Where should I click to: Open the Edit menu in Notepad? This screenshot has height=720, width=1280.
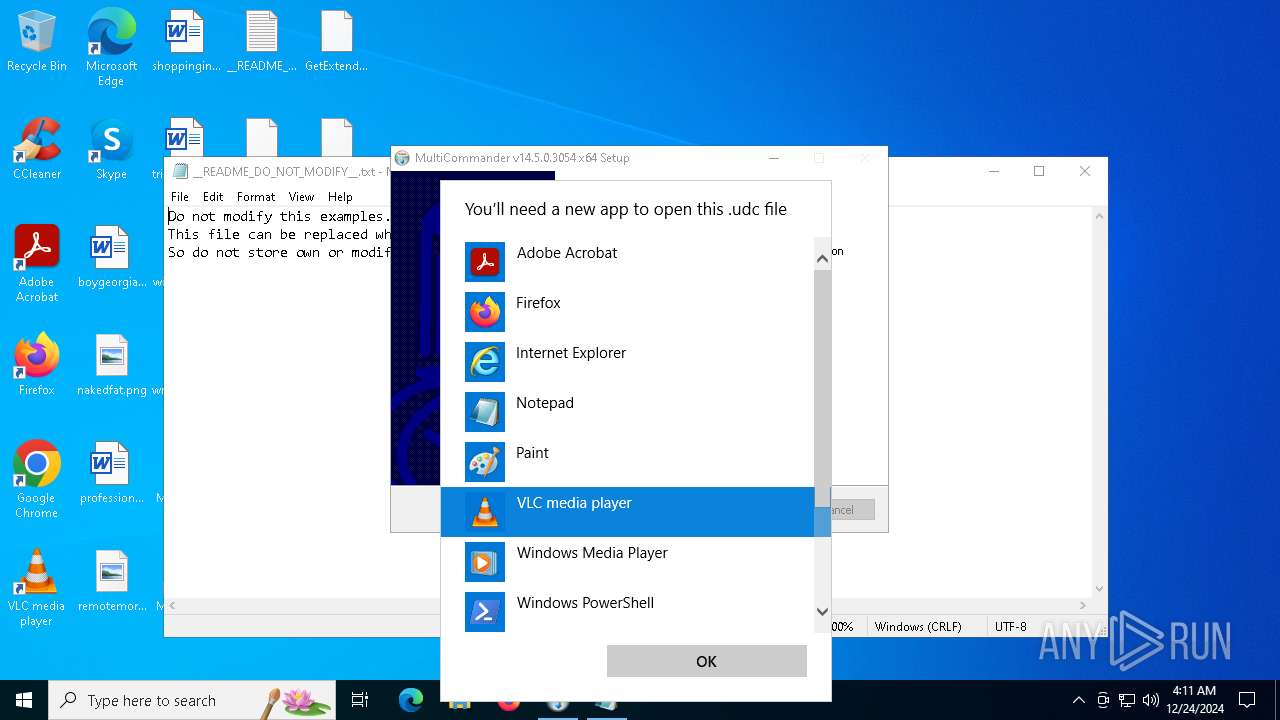pyautogui.click(x=213, y=197)
